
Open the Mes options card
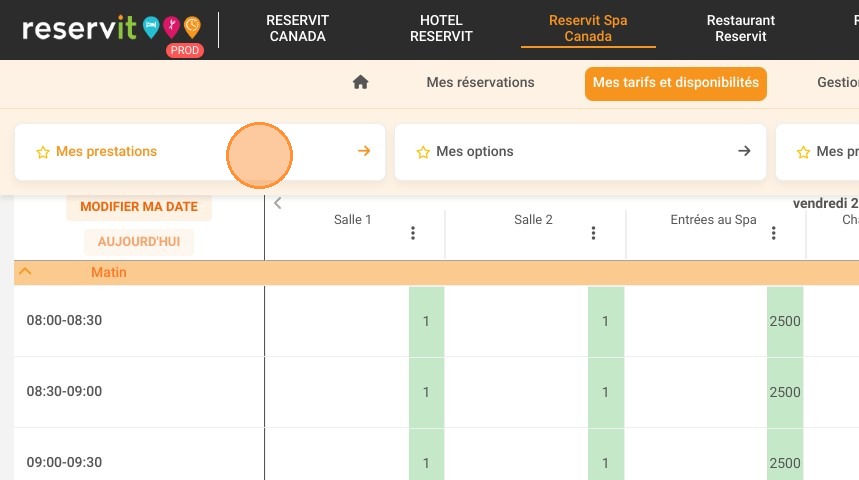[580, 152]
